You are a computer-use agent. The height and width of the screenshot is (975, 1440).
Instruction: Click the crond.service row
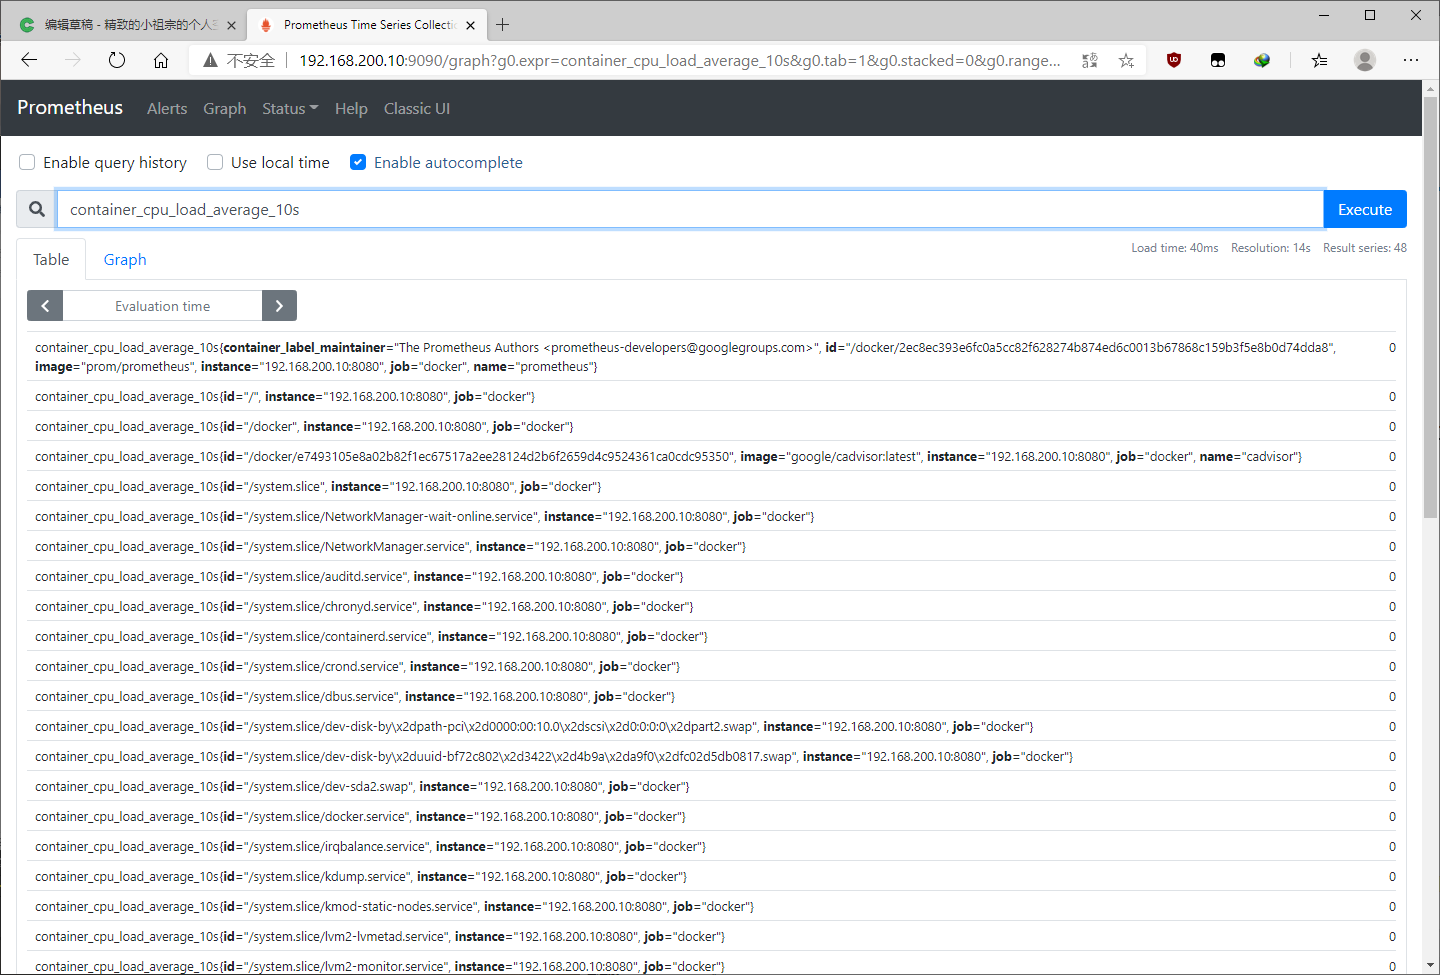pyautogui.click(x=711, y=666)
